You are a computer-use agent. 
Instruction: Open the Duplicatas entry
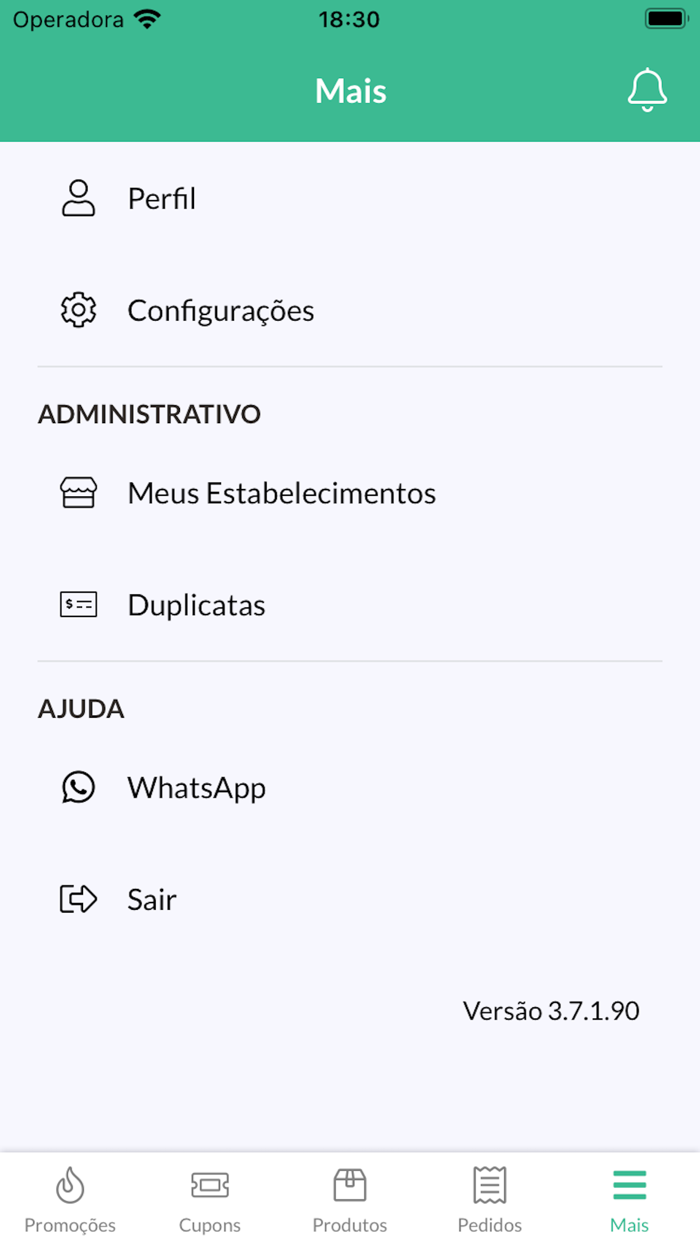[x=197, y=605]
